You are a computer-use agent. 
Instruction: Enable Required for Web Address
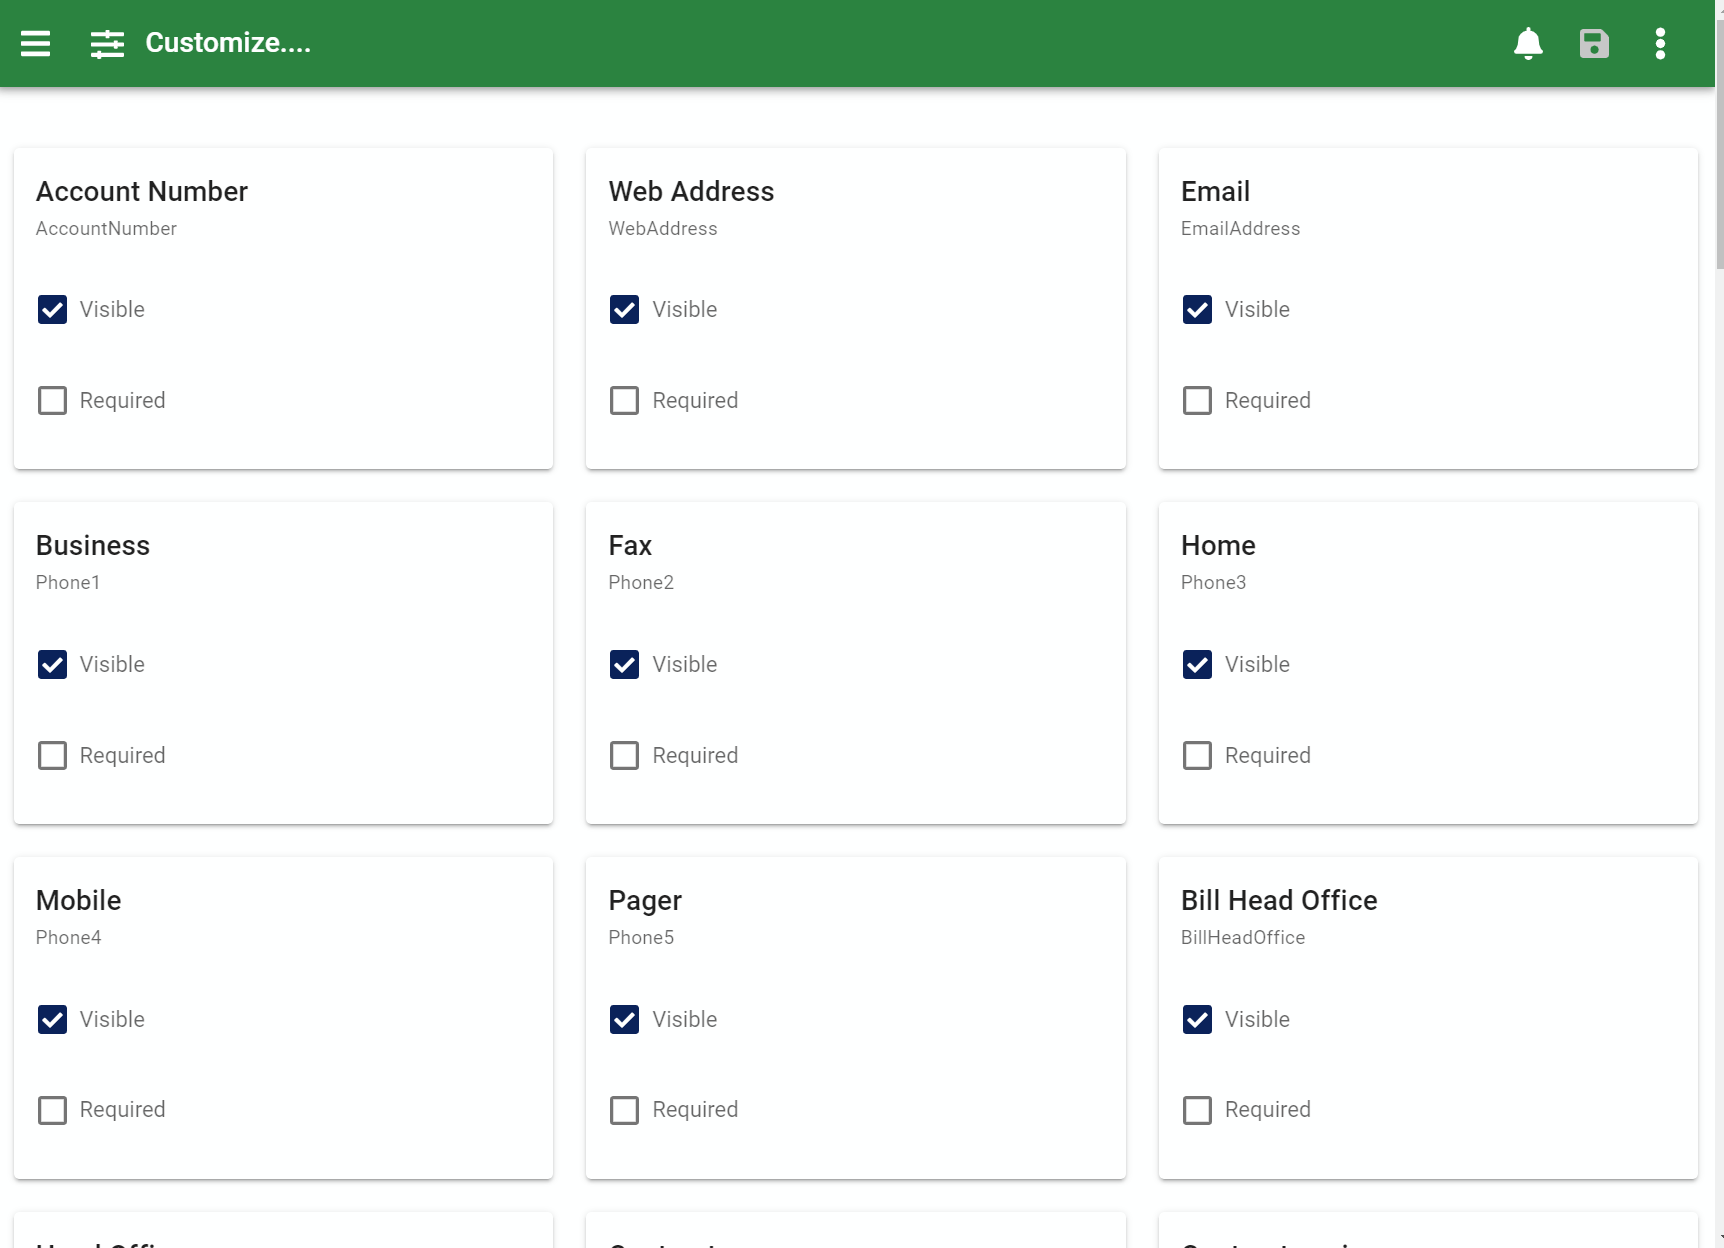pos(624,401)
